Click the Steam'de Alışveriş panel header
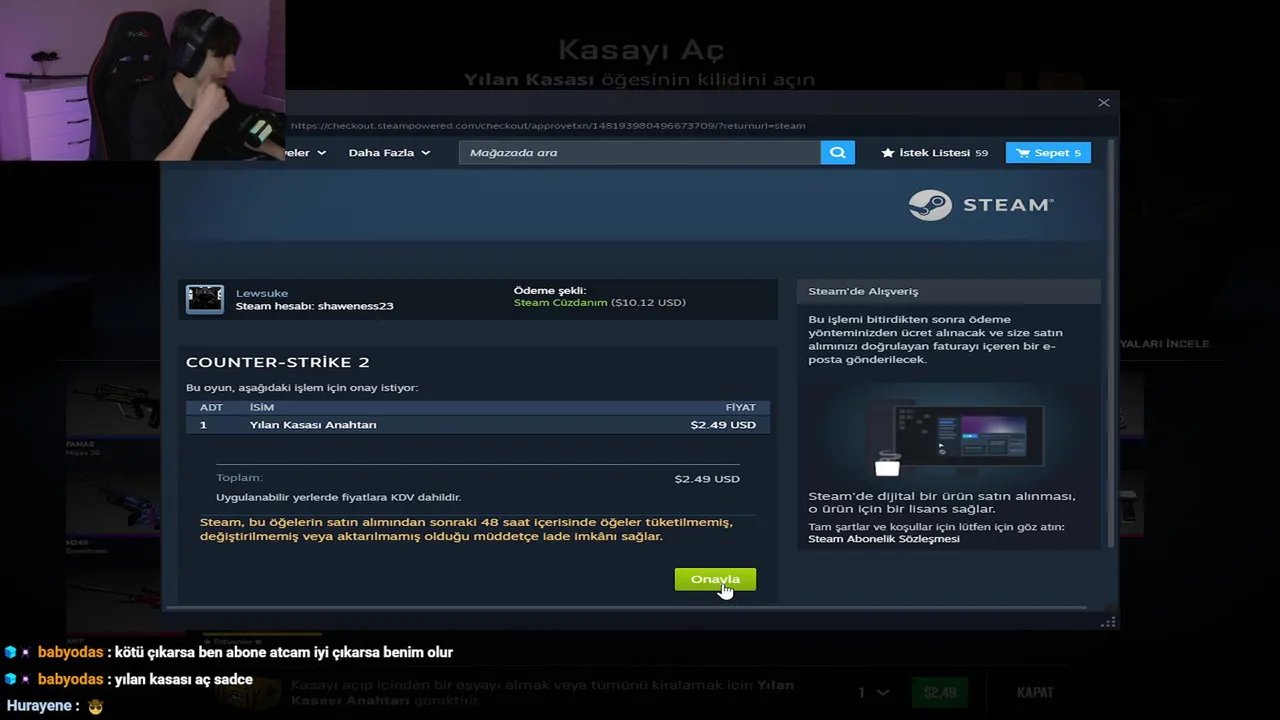 948,291
